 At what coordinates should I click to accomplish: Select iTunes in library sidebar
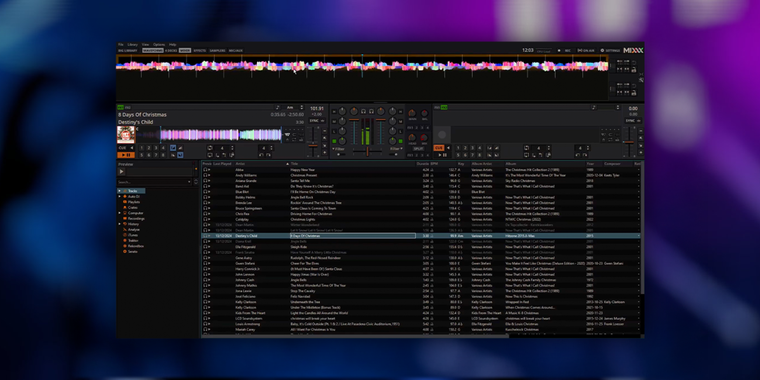(x=133, y=235)
